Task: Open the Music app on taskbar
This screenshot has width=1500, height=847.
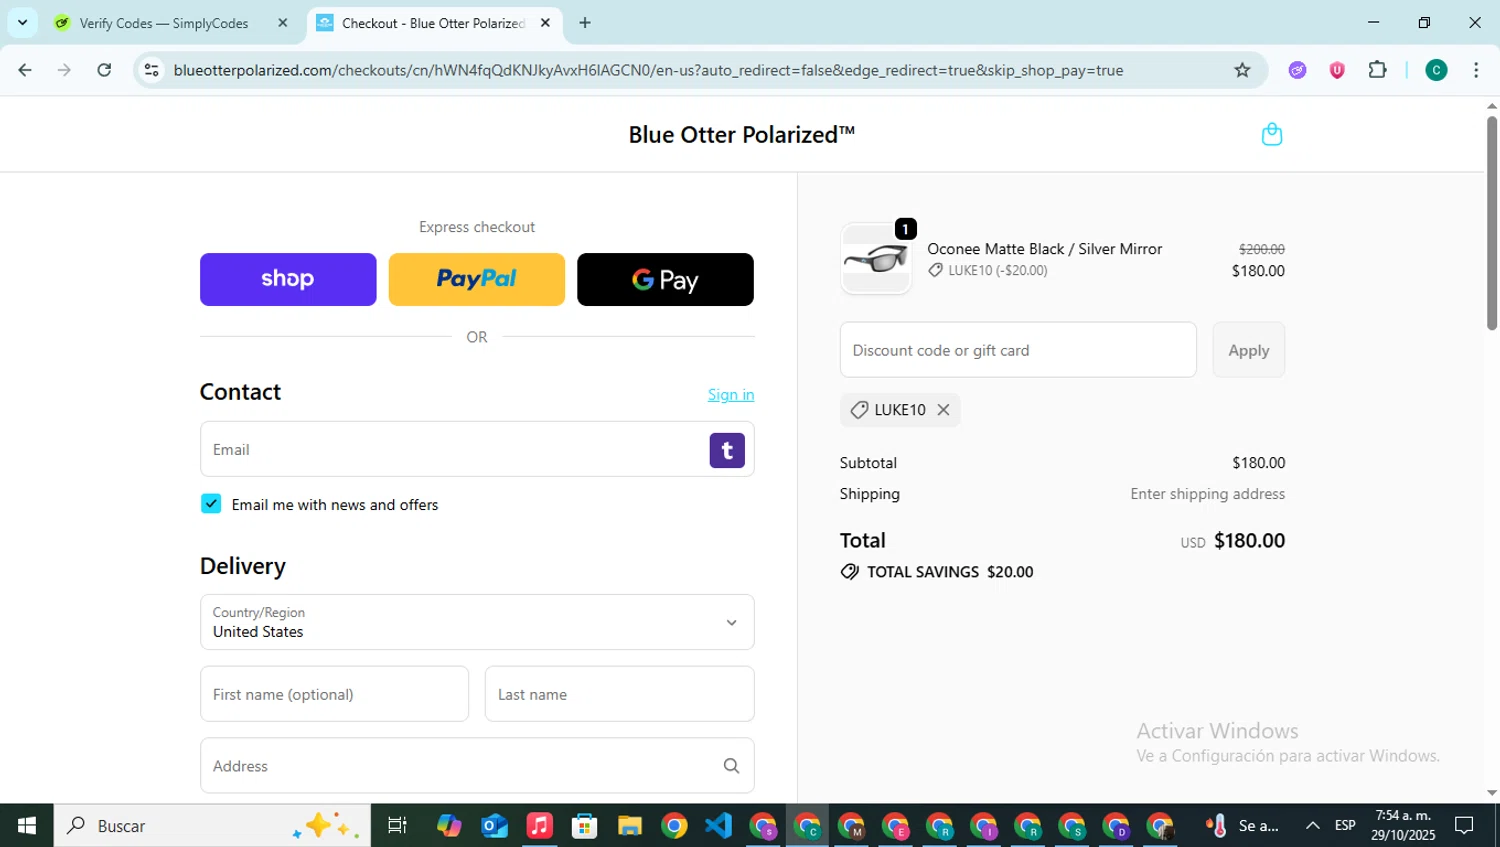Action: [539, 826]
